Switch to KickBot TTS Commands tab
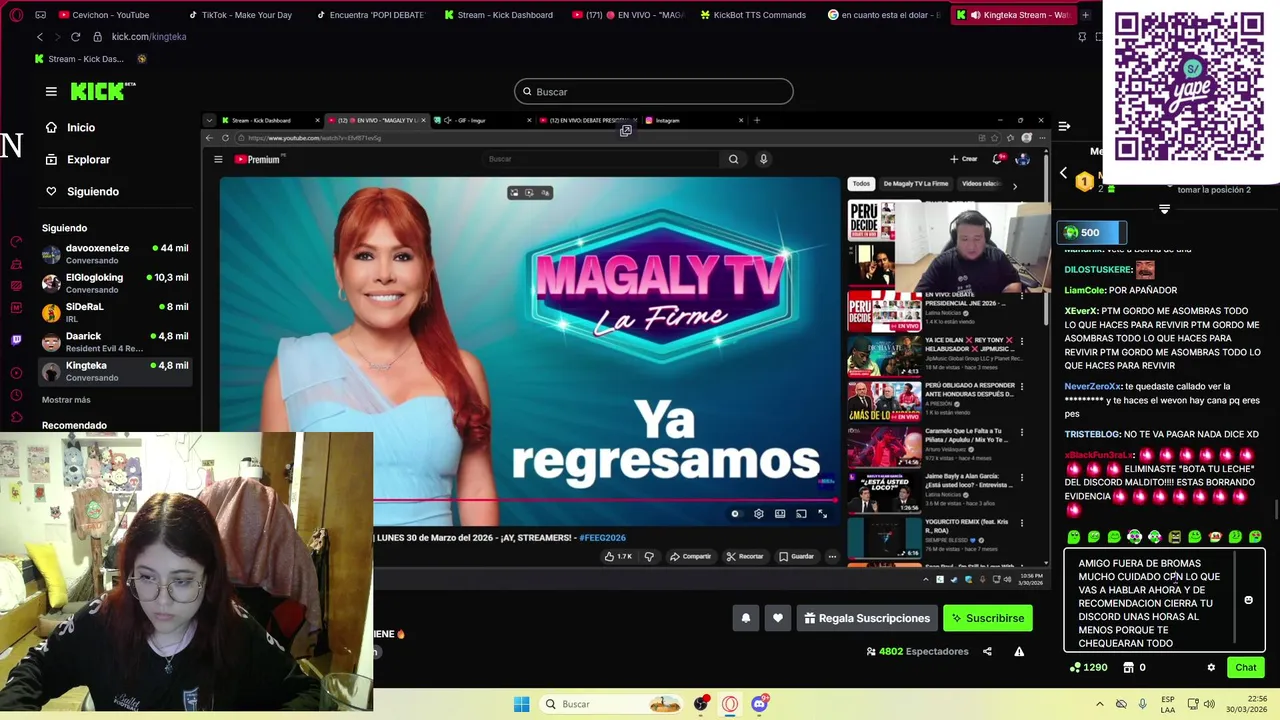This screenshot has width=1280, height=720. click(x=752, y=15)
